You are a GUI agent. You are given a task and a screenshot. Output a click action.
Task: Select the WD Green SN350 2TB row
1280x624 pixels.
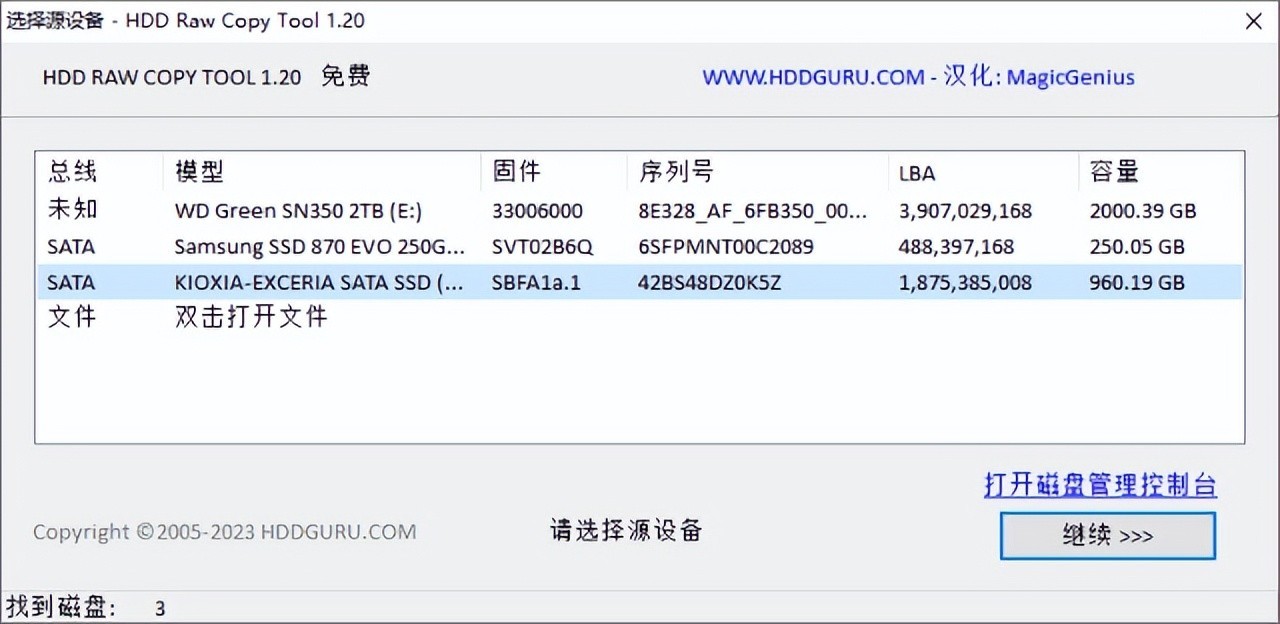[x=640, y=211]
